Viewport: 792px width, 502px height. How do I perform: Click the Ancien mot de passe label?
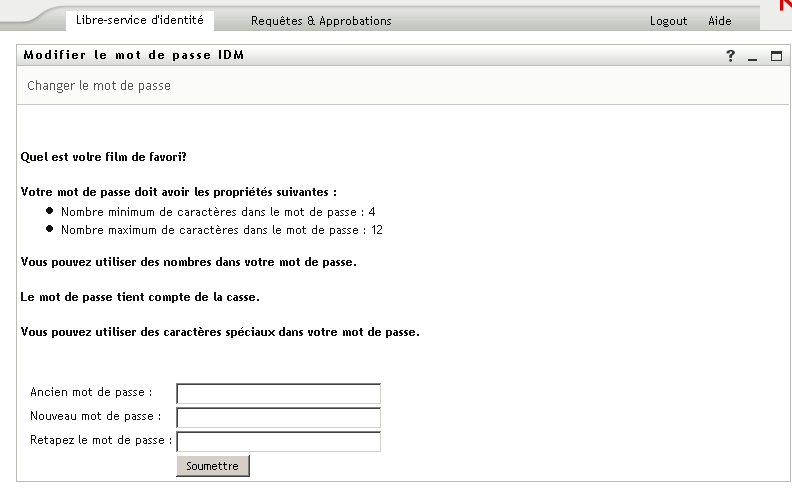(91, 392)
